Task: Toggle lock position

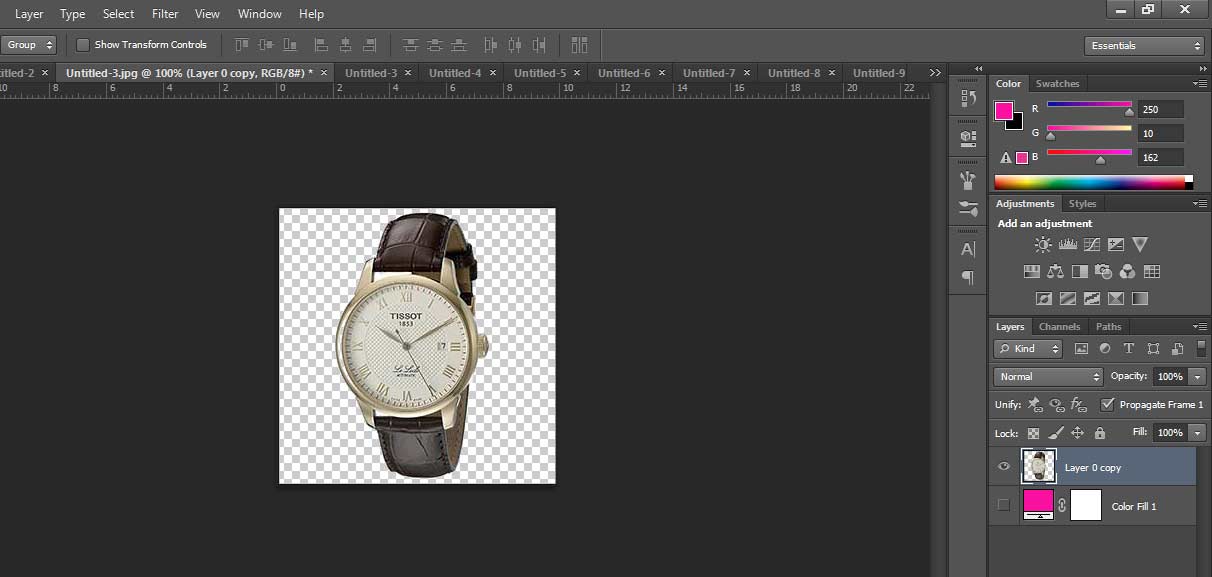Action: 1078,433
